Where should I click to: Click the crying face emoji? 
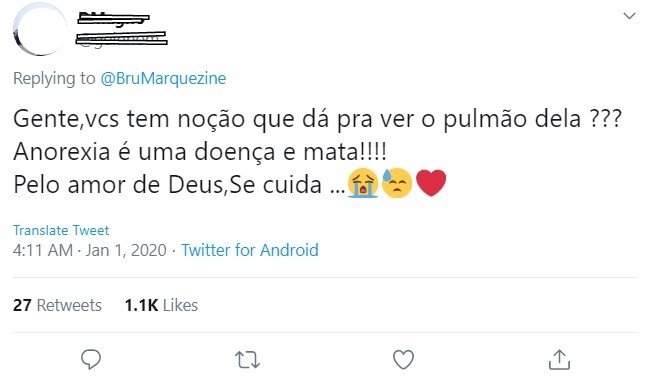pos(363,183)
